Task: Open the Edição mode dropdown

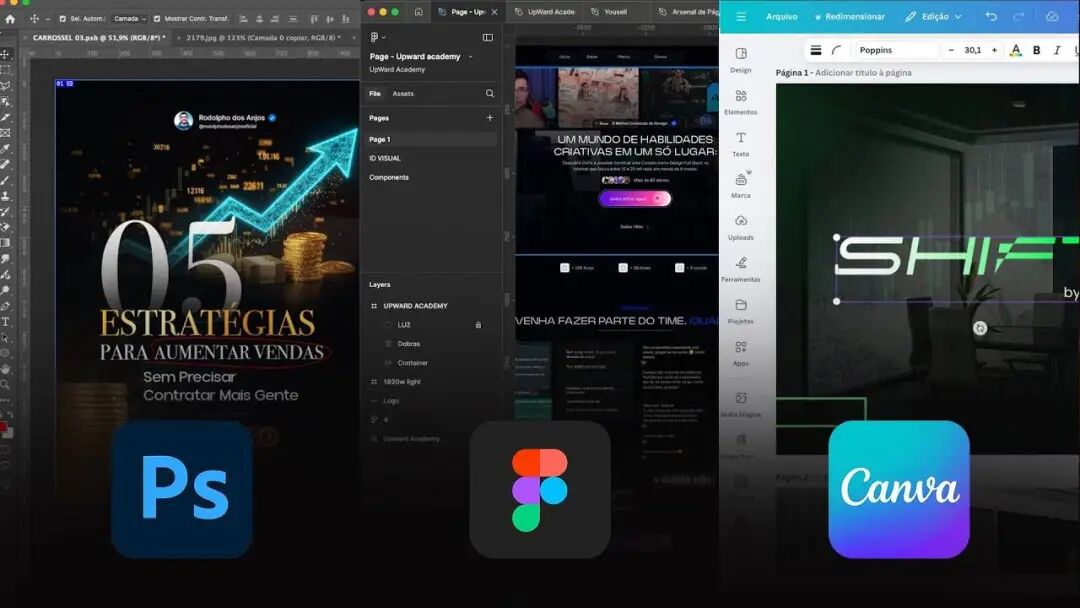Action: pos(933,16)
